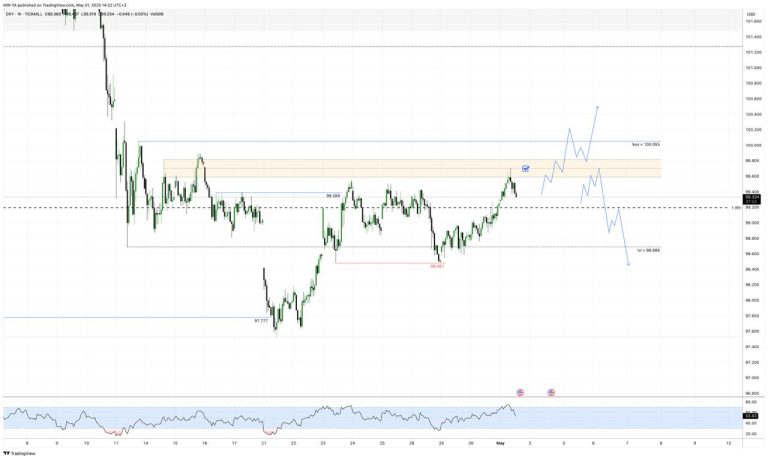Select the 98.686 horizontal line label
The height and width of the screenshot is (459, 768).
[648, 250]
